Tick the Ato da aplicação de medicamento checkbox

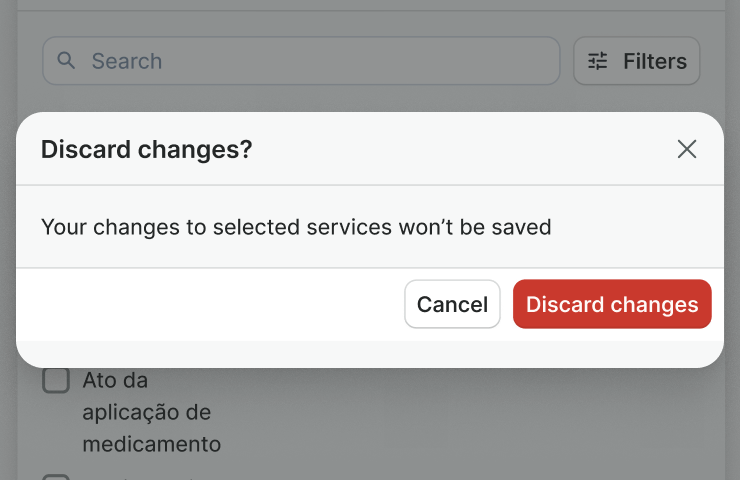tap(56, 380)
